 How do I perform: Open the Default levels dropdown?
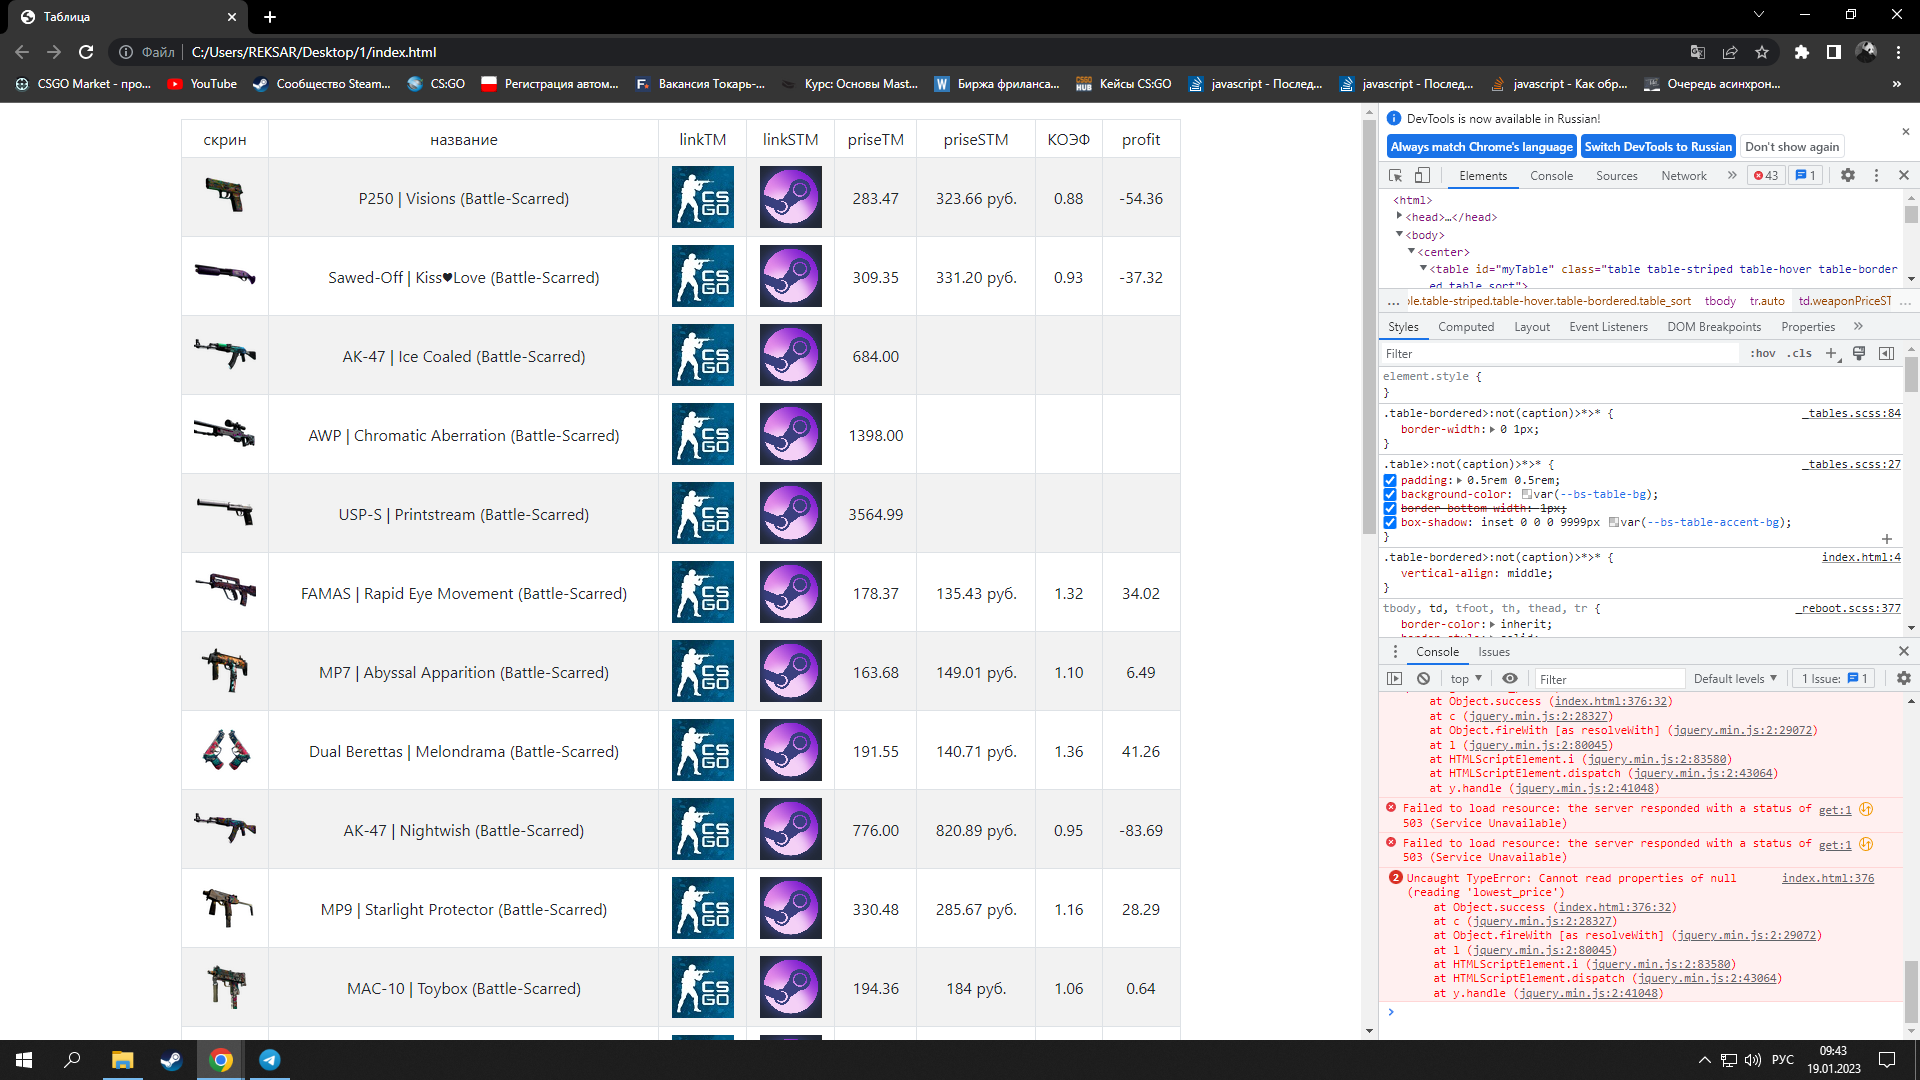[x=1735, y=678]
